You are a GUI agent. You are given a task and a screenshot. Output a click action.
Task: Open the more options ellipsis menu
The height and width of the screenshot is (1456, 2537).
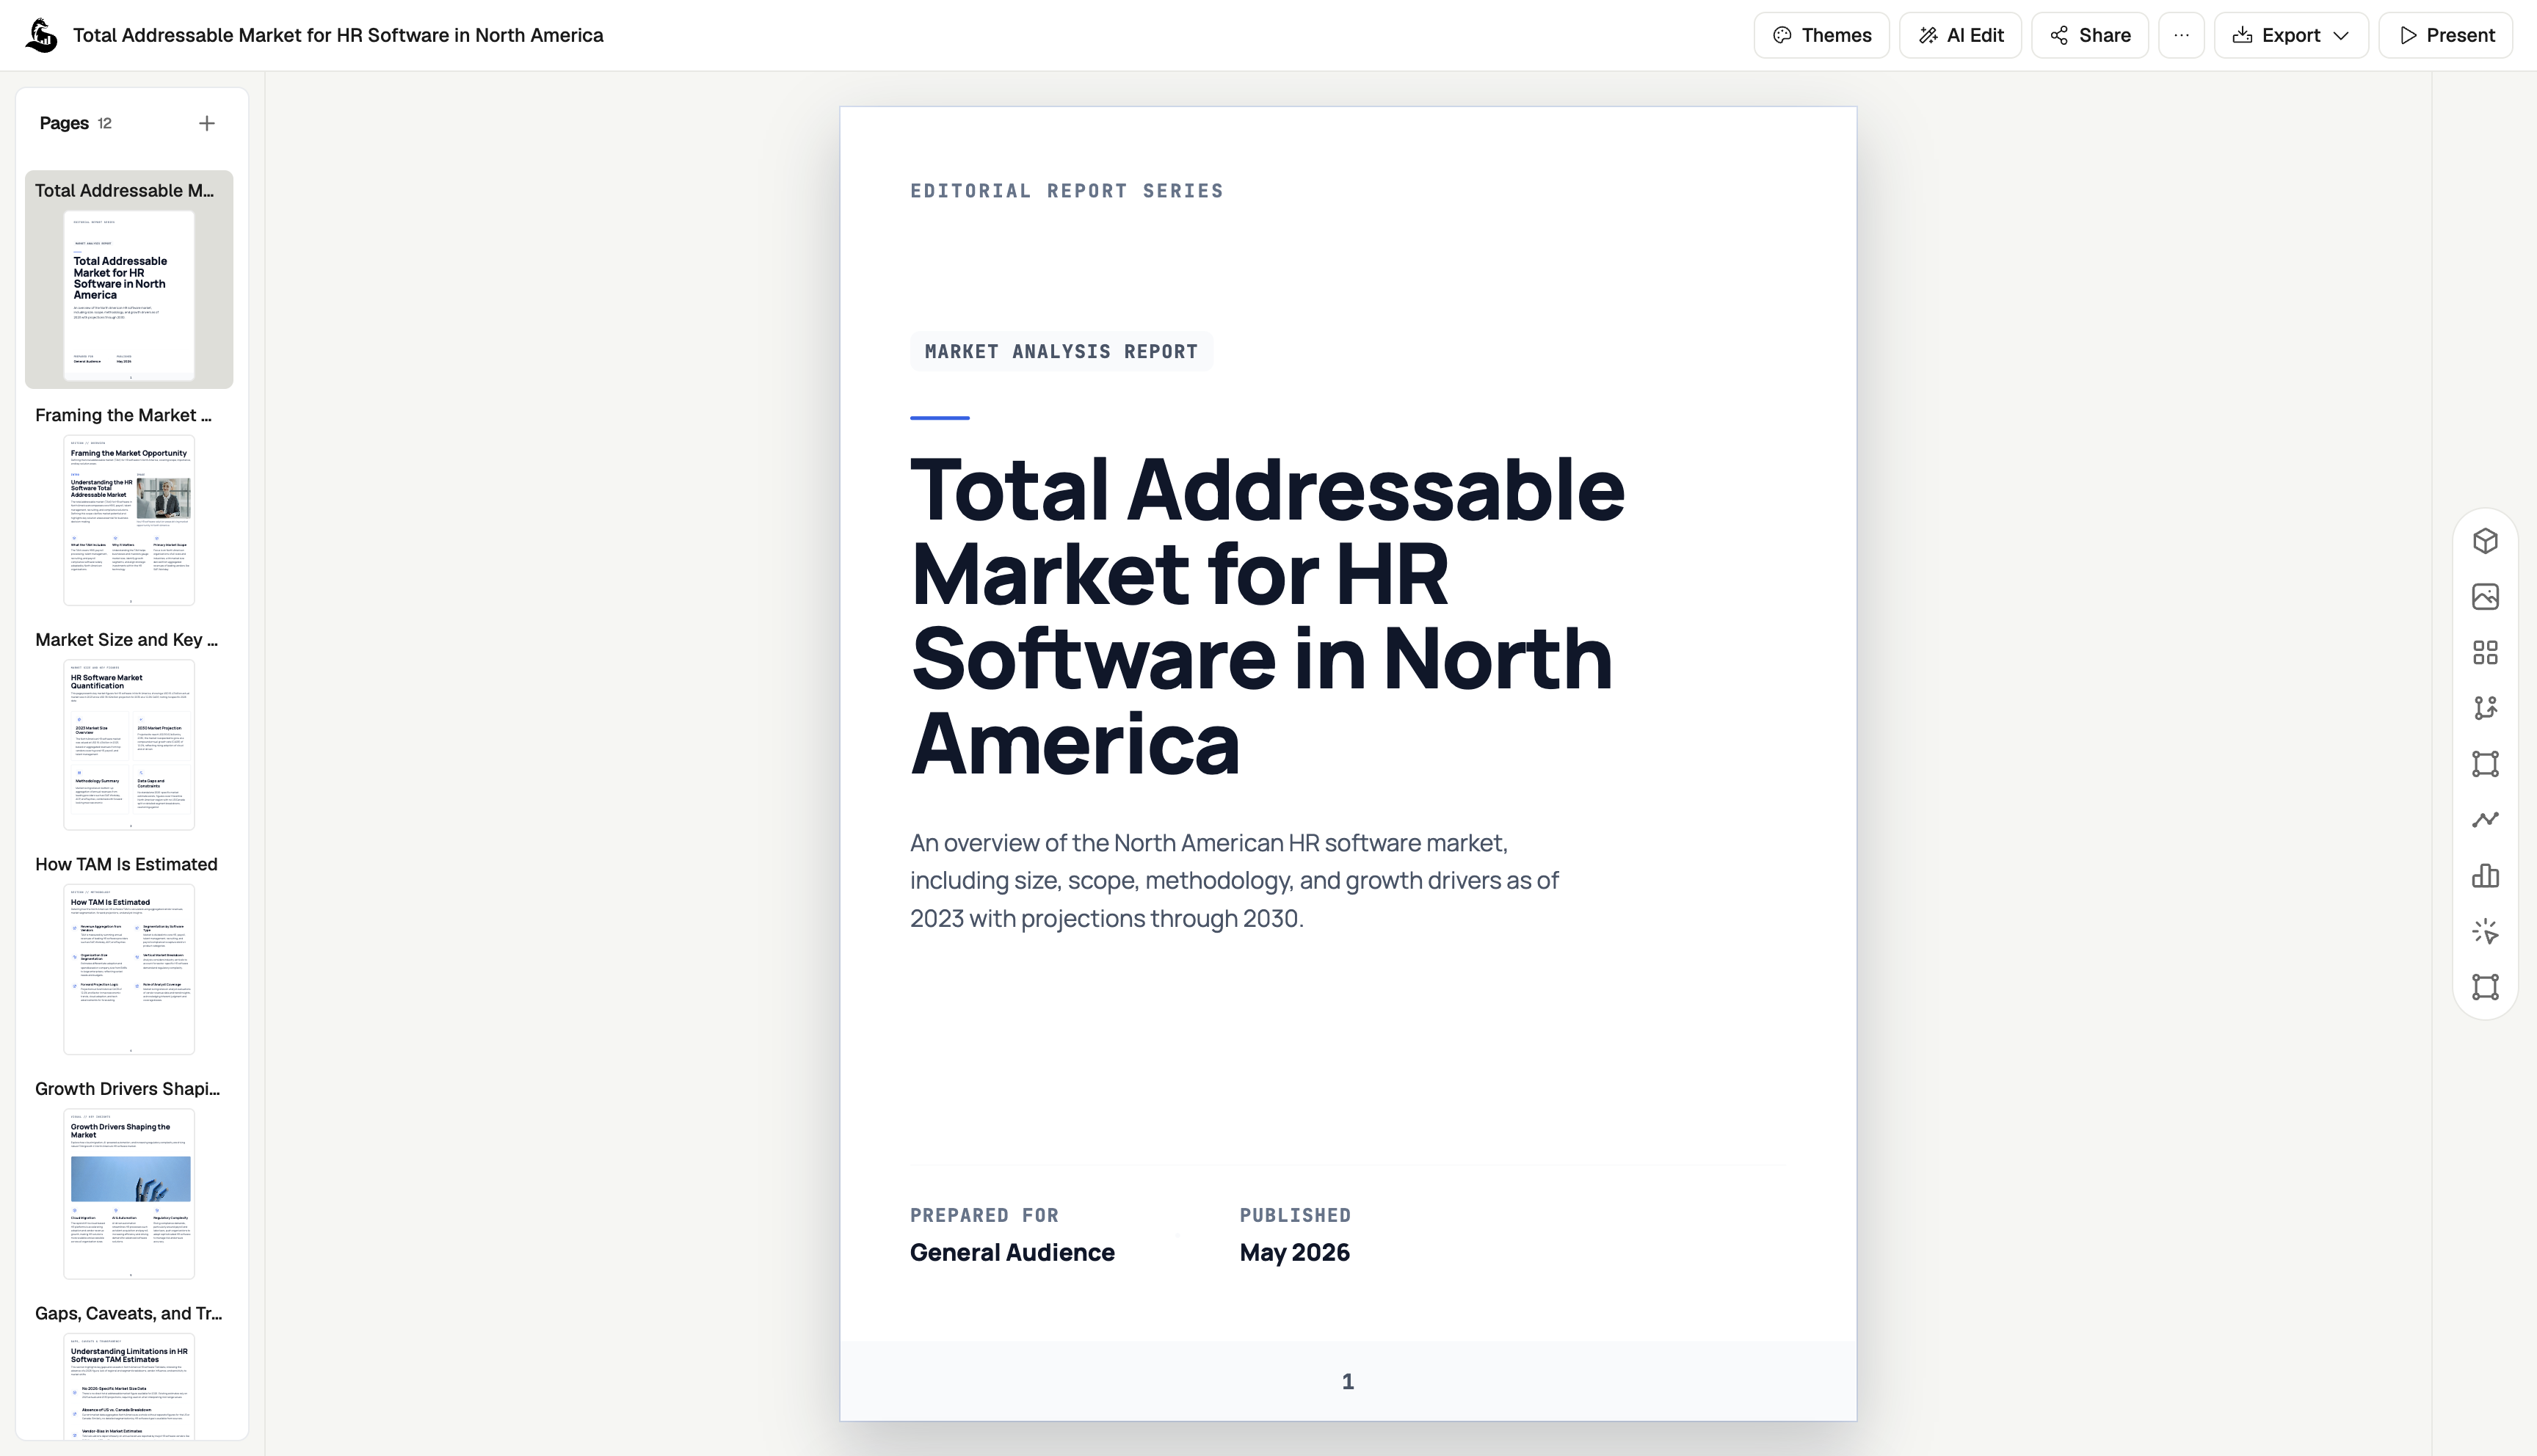point(2181,35)
